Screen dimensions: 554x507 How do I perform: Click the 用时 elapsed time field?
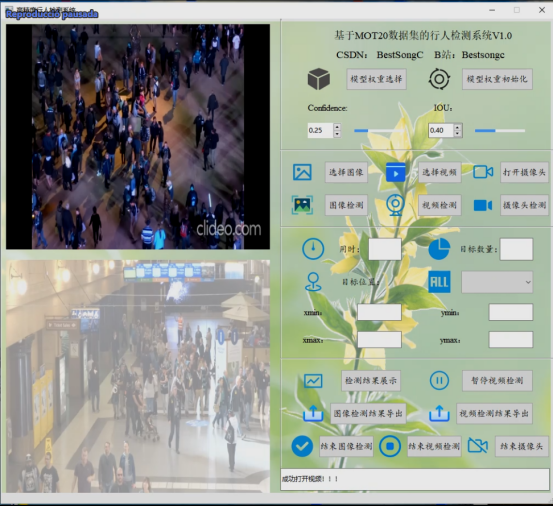click(385, 249)
